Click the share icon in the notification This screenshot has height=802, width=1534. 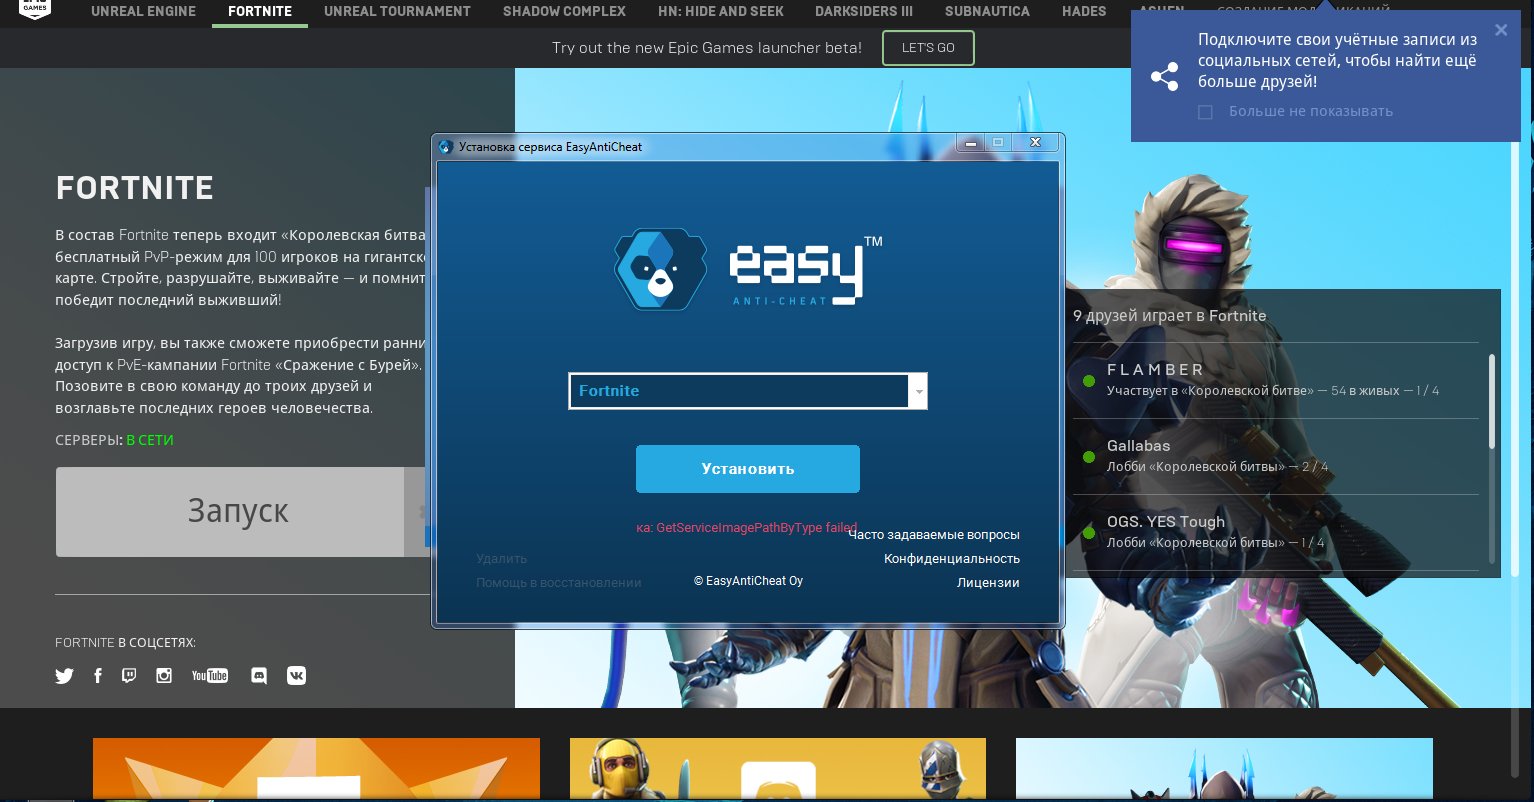tap(1164, 77)
